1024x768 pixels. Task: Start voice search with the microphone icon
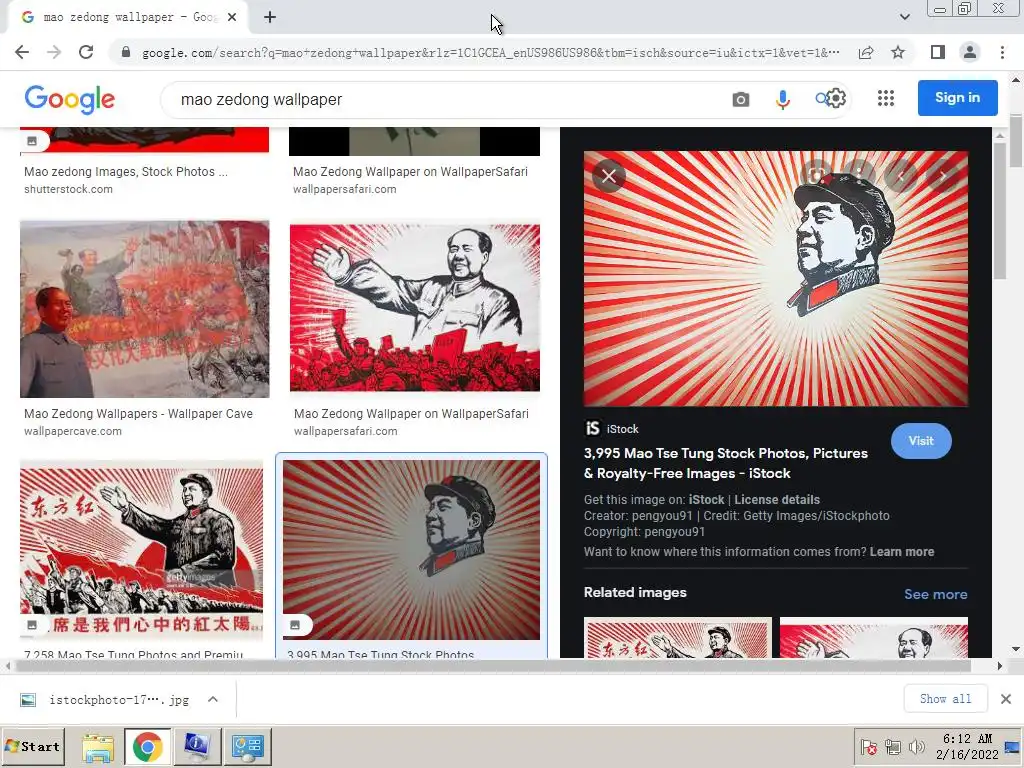(782, 99)
